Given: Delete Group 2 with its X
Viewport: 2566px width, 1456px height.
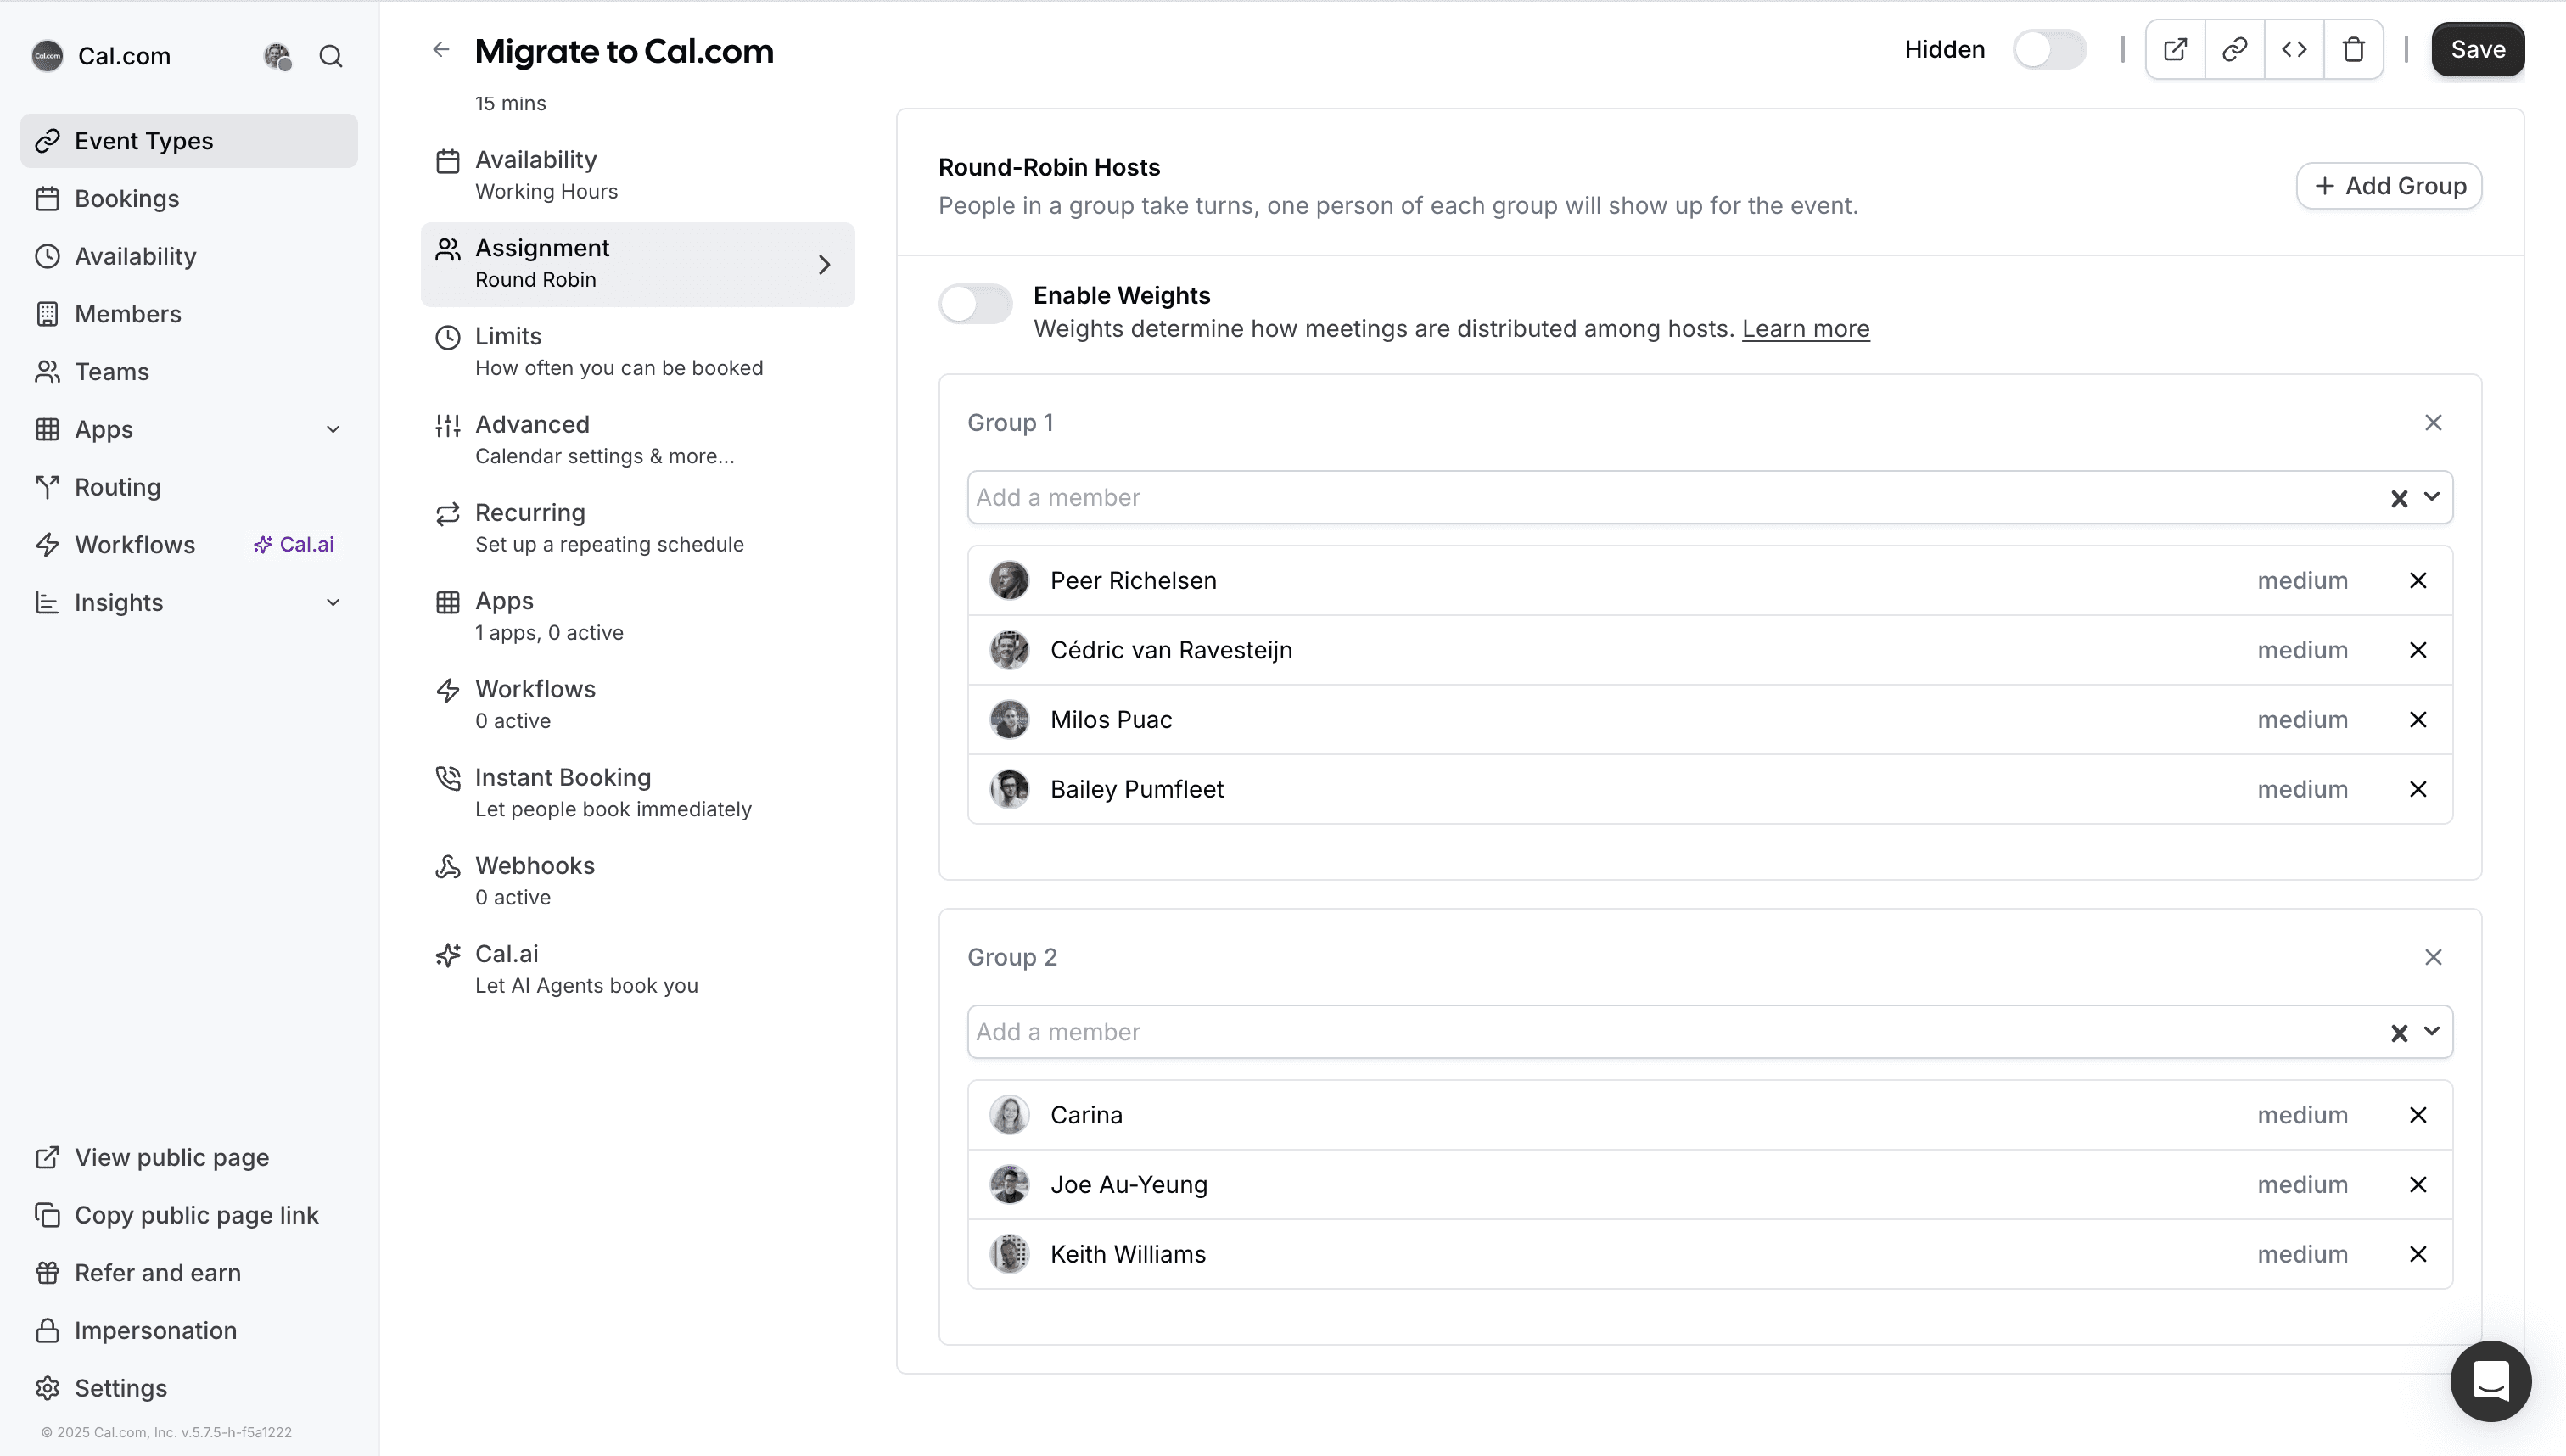Looking at the screenshot, I should click(2433, 958).
